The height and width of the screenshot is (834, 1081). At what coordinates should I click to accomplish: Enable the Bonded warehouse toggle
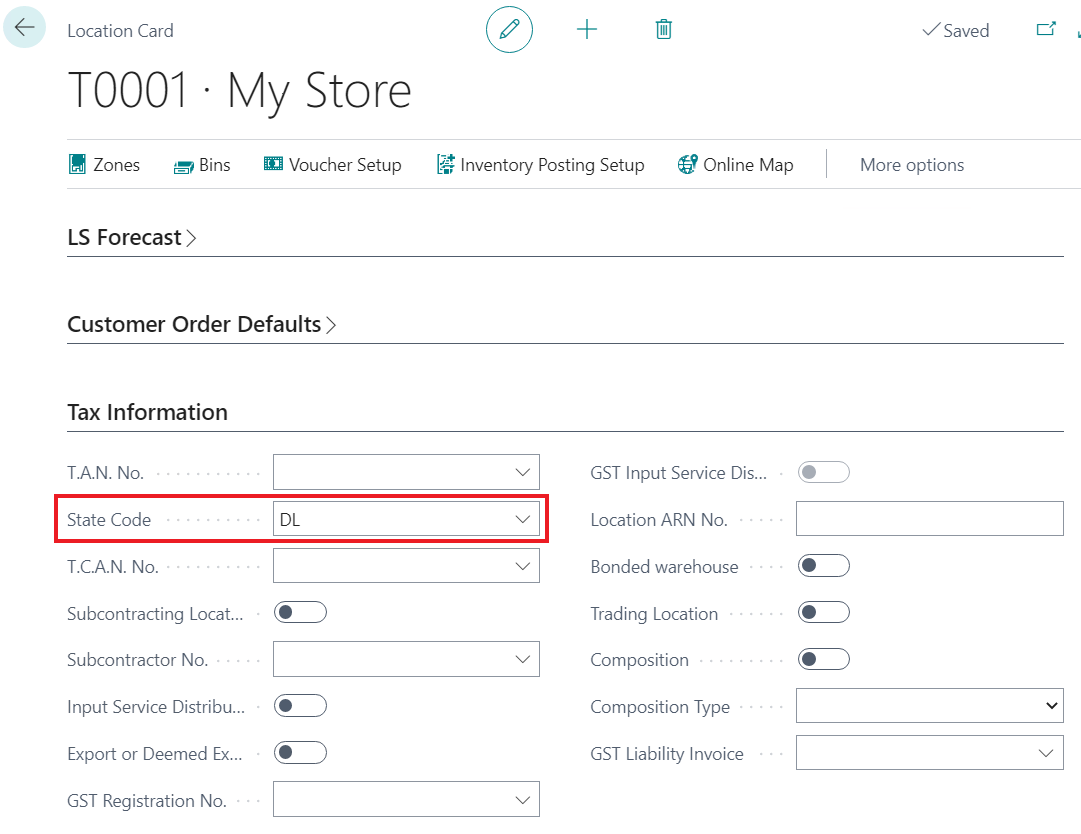tap(824, 566)
